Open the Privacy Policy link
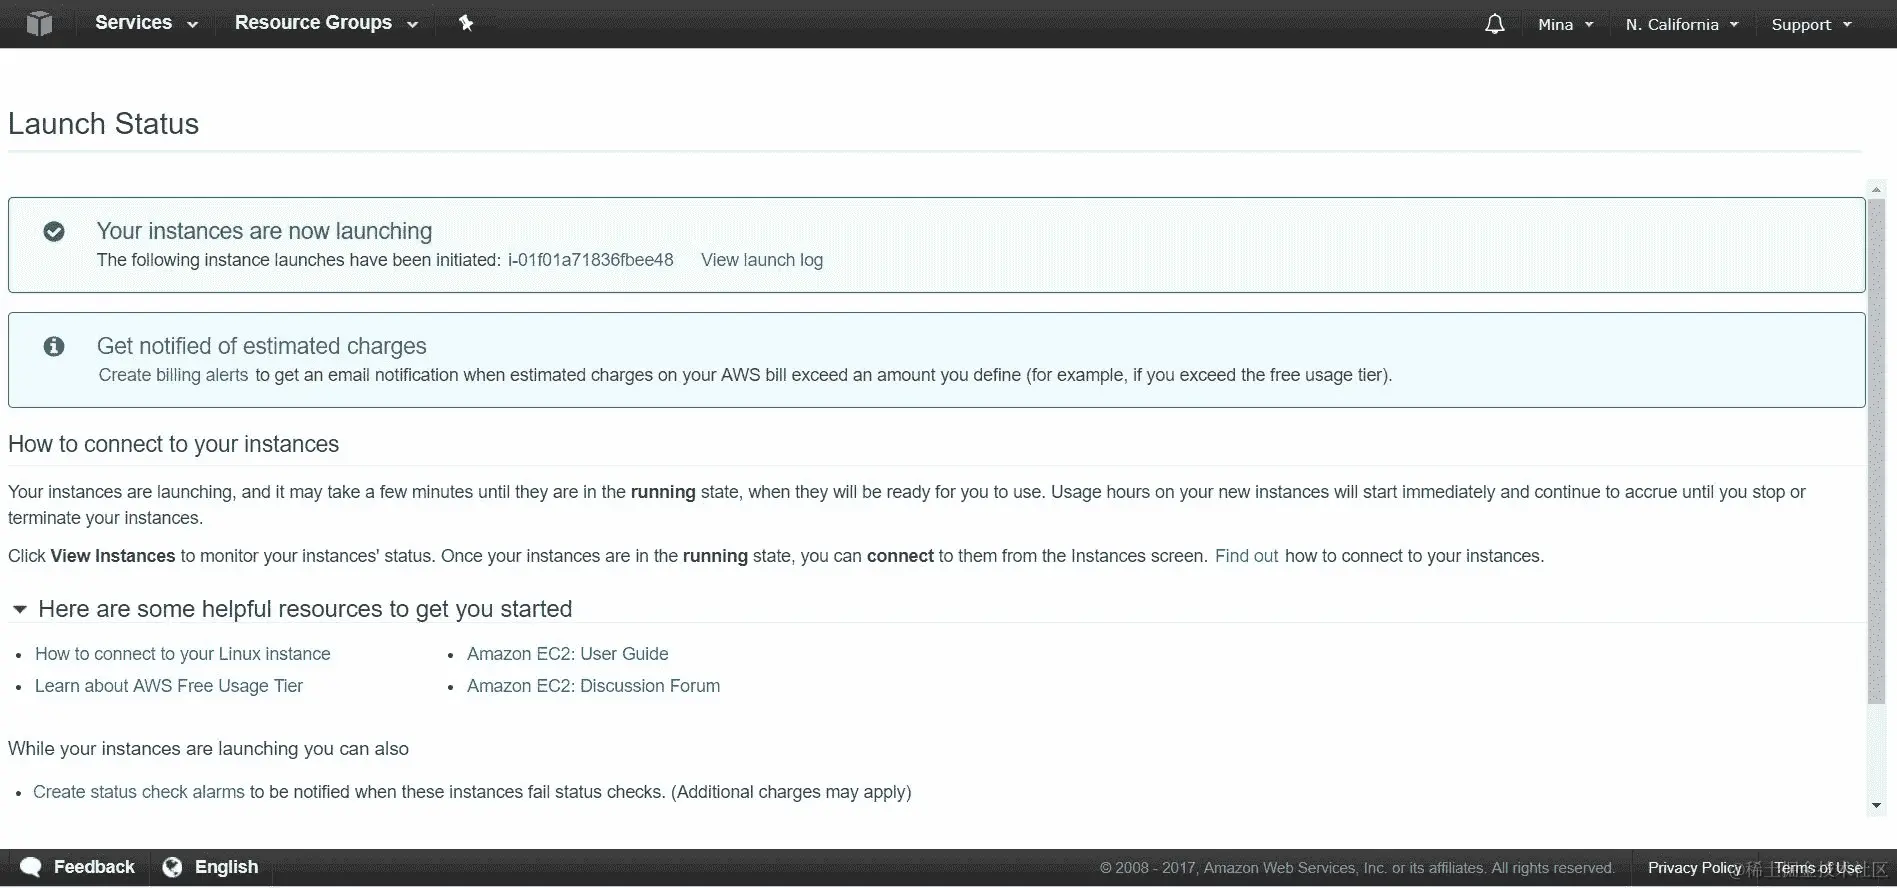The image size is (1897, 888). pyautogui.click(x=1694, y=868)
